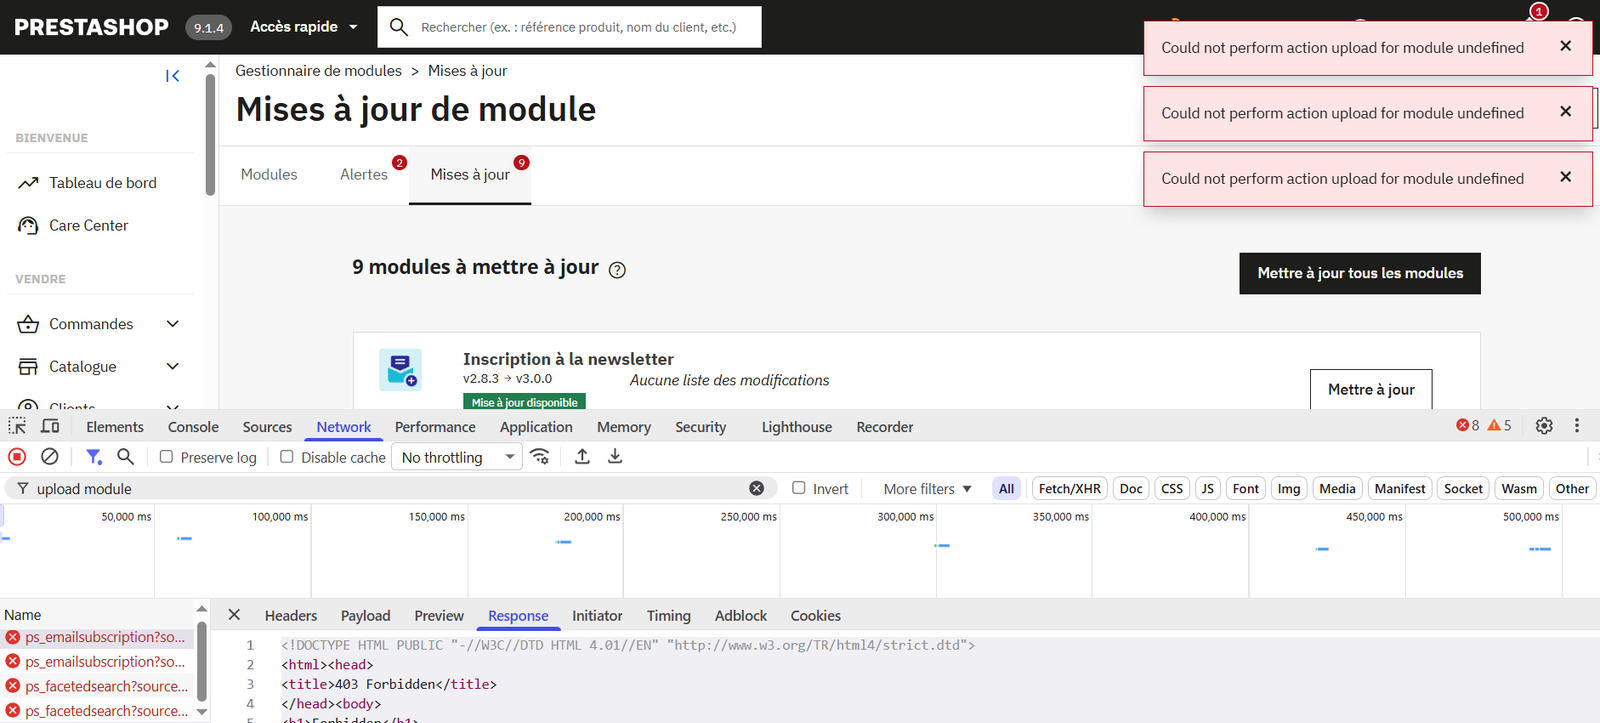Open the Tableau de bord page

[x=103, y=183]
